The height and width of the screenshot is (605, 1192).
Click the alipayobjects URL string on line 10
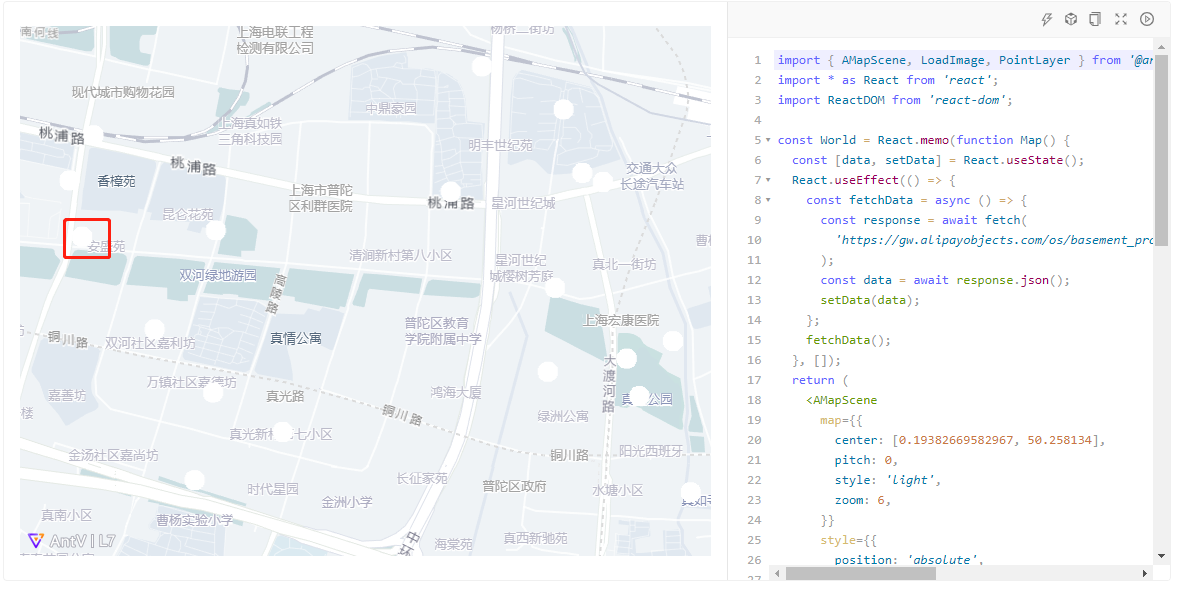coord(994,240)
